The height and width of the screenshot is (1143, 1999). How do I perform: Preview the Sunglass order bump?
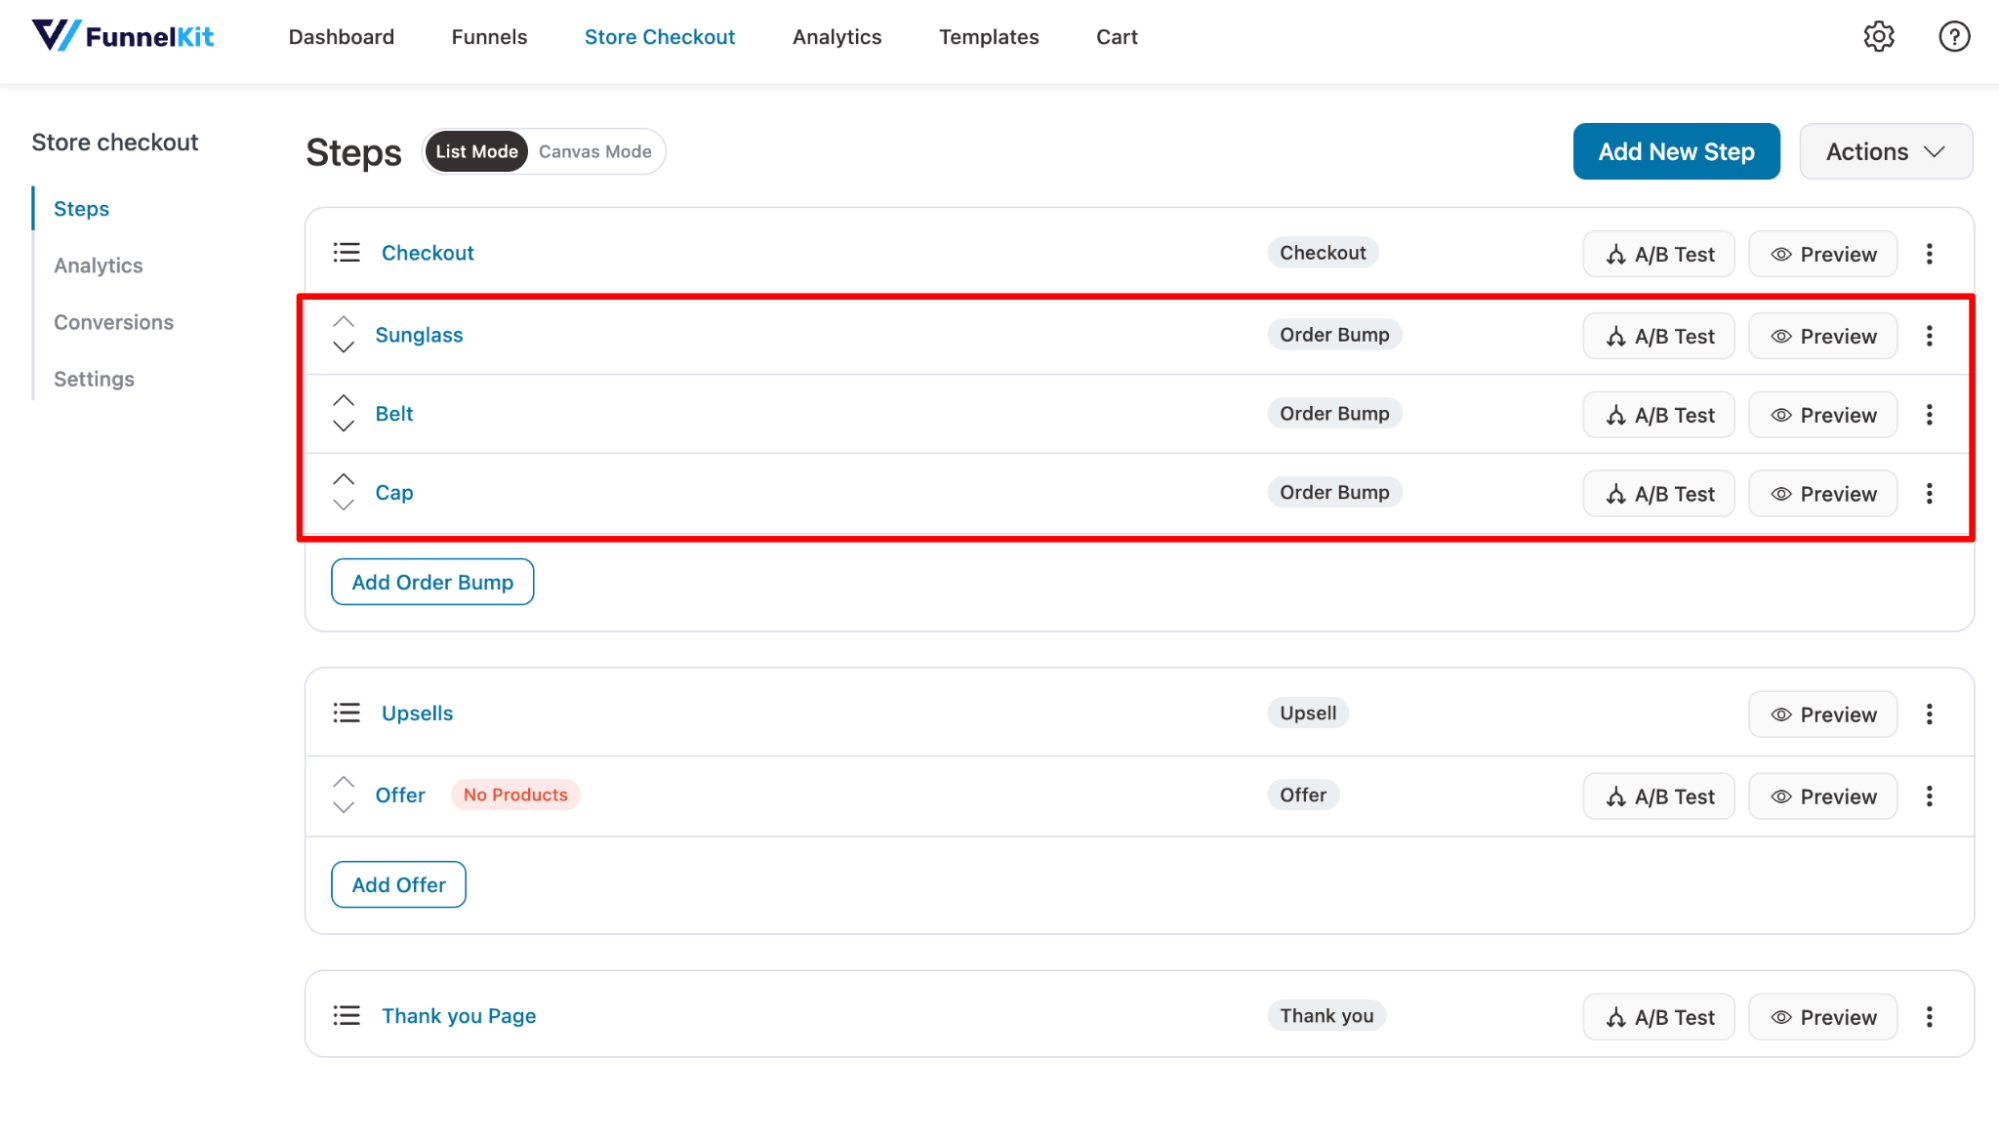point(1823,336)
